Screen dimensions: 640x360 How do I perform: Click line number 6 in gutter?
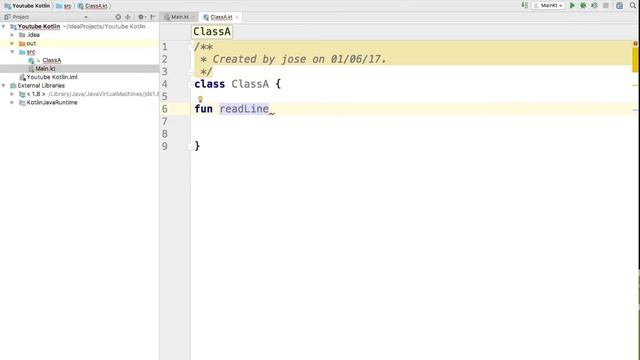pyautogui.click(x=164, y=109)
